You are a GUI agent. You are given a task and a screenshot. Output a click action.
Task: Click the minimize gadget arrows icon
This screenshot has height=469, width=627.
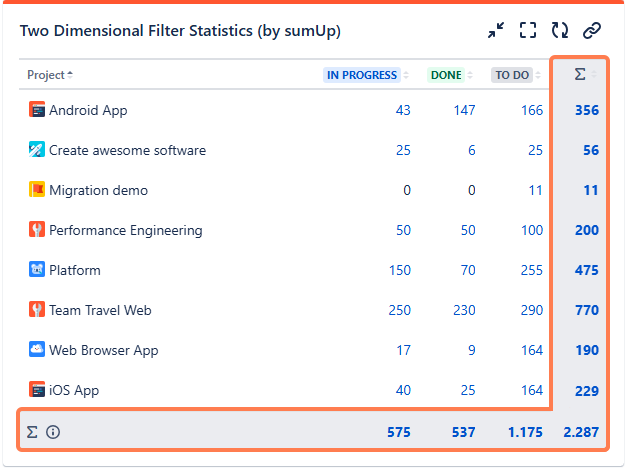(x=496, y=31)
